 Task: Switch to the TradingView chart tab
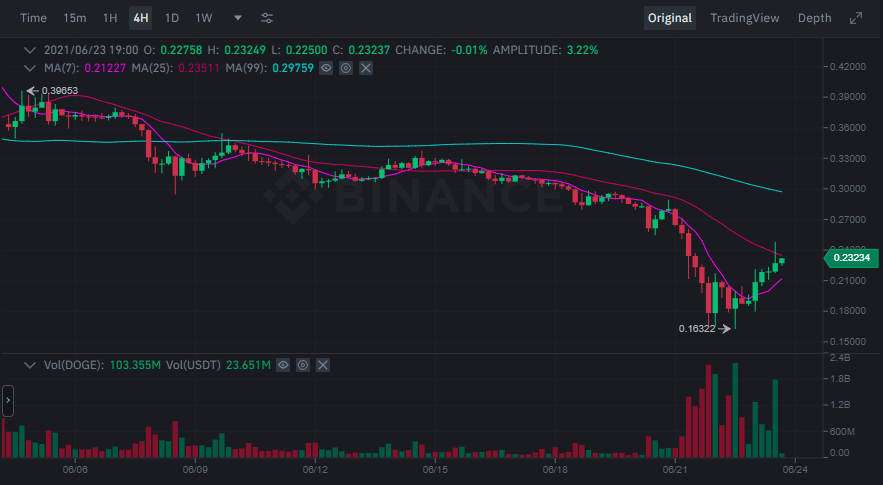(x=744, y=18)
